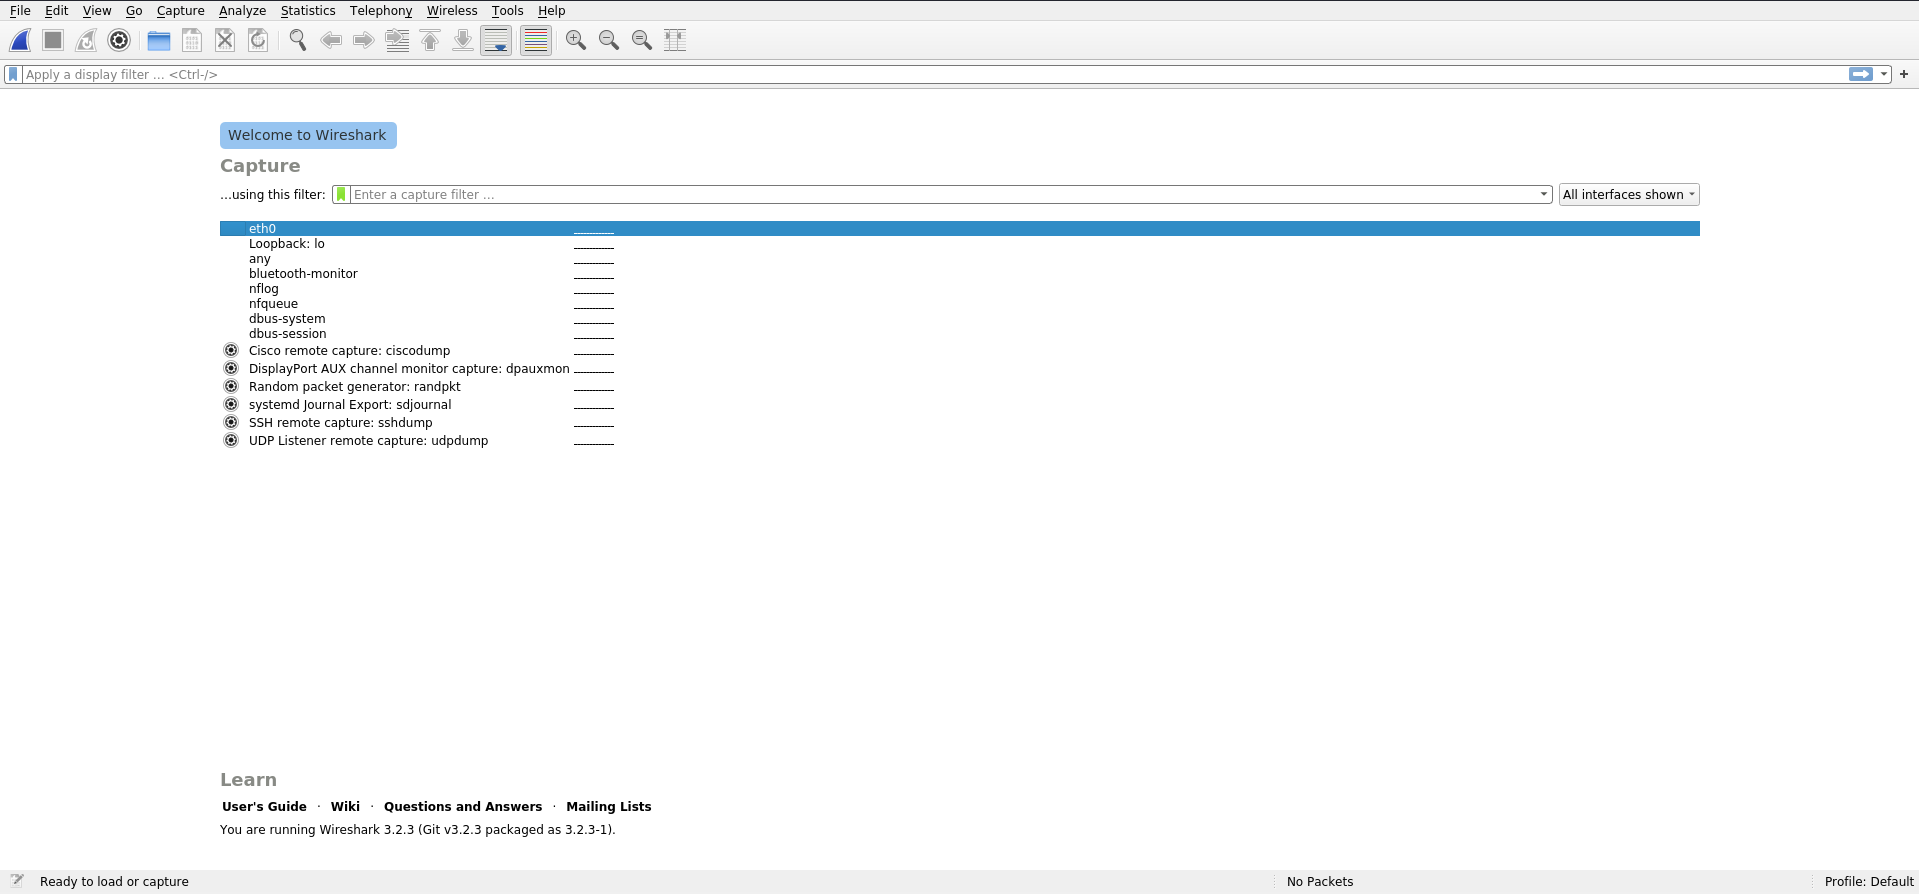The image size is (1919, 894).
Task: Go back in packet history
Action: 331,40
